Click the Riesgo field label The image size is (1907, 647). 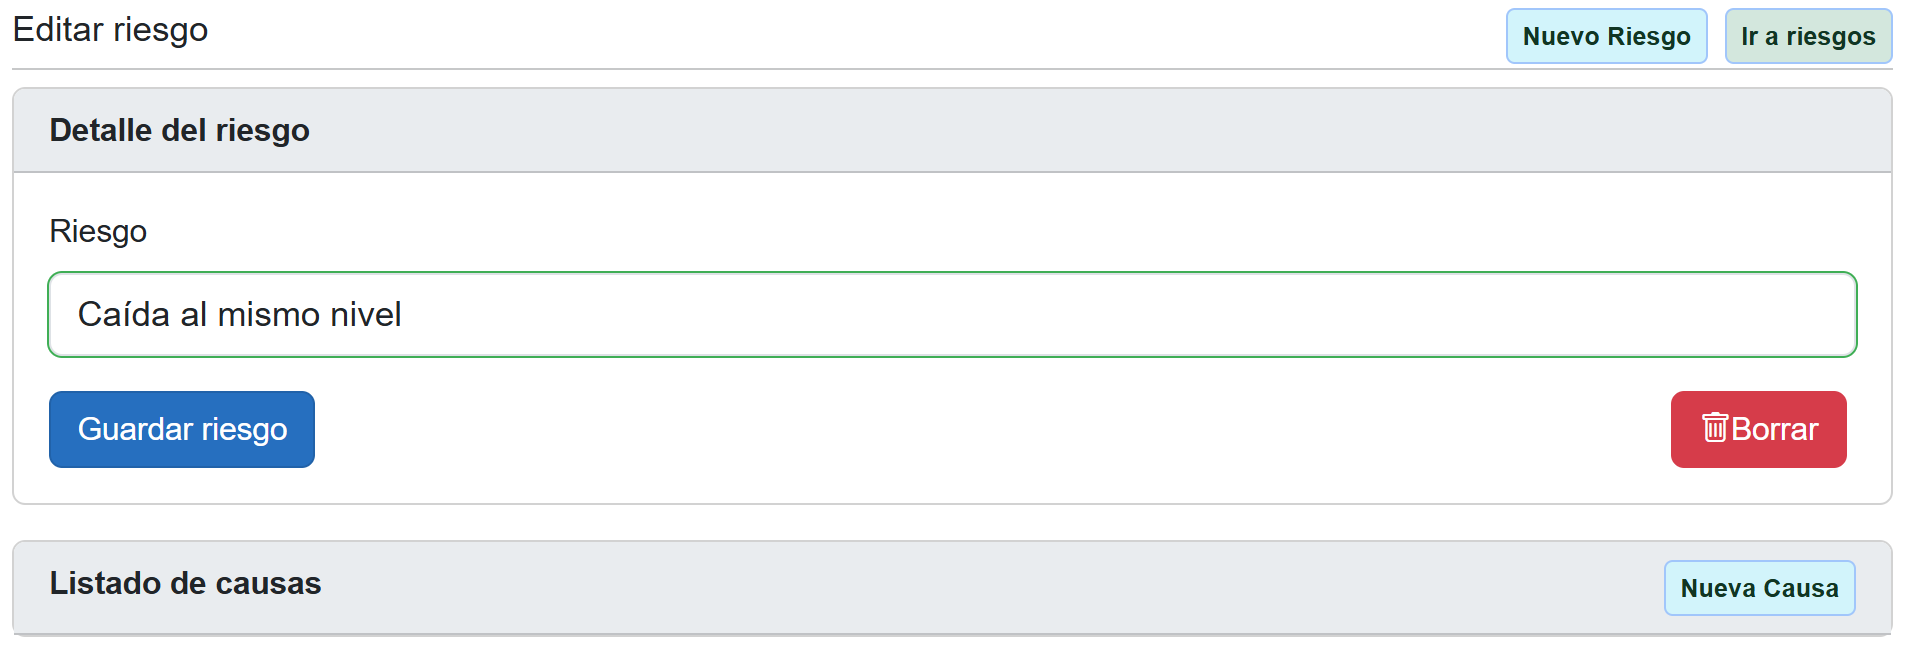98,232
